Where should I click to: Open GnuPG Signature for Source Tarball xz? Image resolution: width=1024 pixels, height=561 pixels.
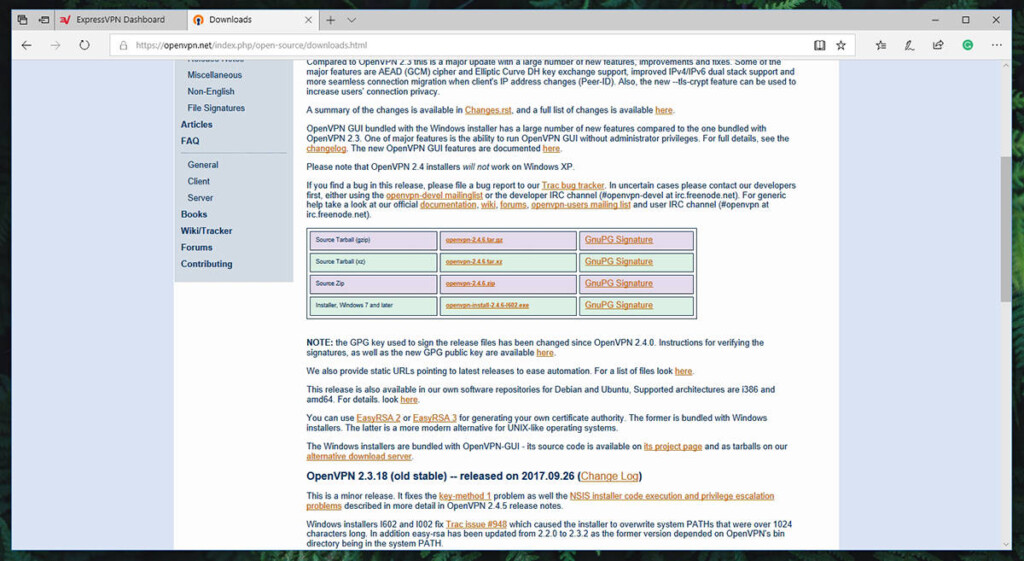618,261
